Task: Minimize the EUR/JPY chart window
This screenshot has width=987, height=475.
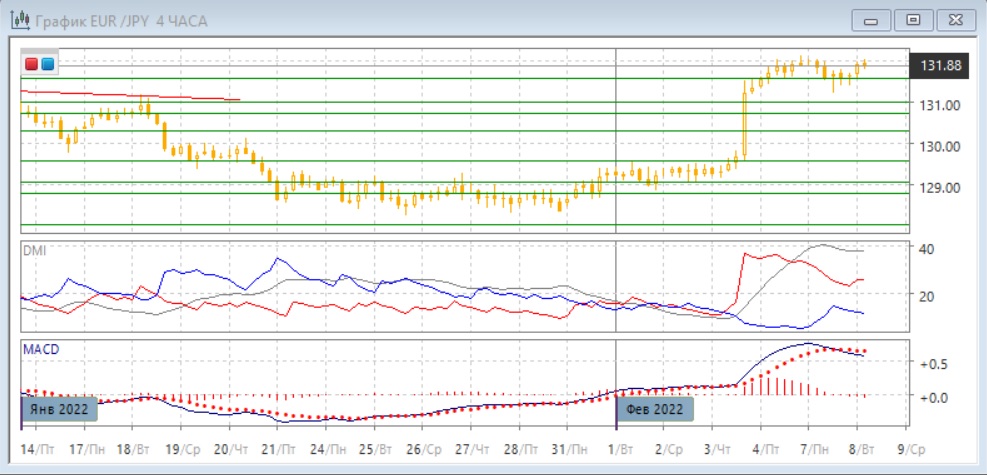Action: click(x=871, y=20)
